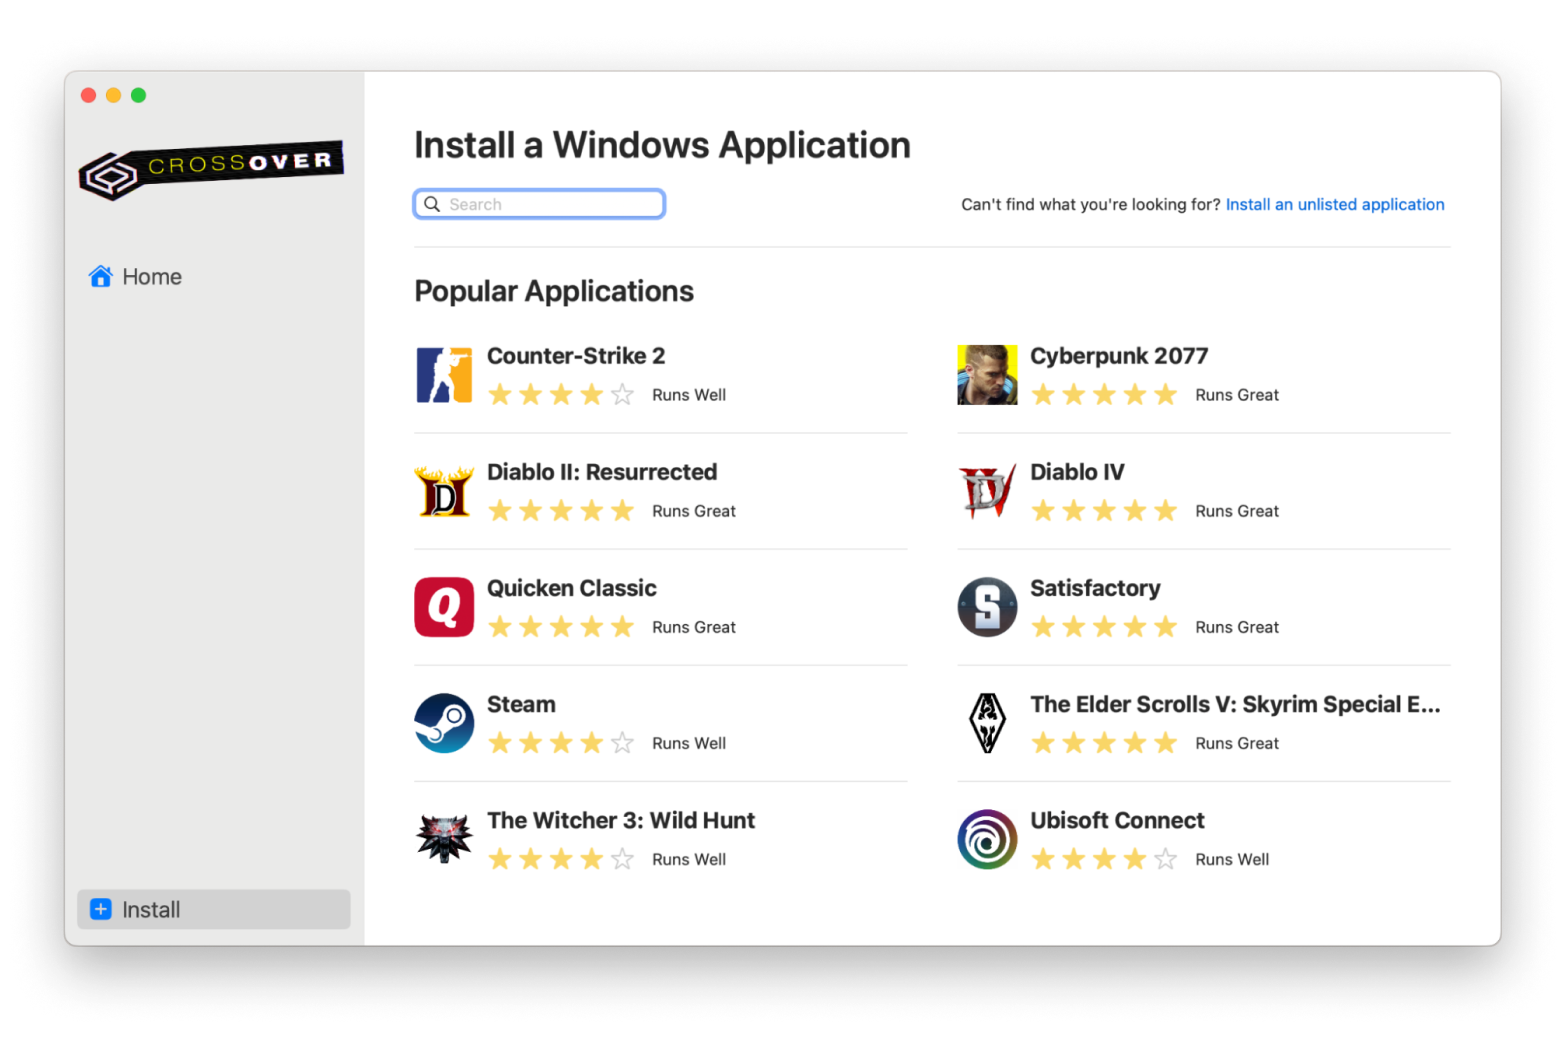The width and height of the screenshot is (1560, 1040).
Task: Close the window with red button
Action: (x=88, y=95)
